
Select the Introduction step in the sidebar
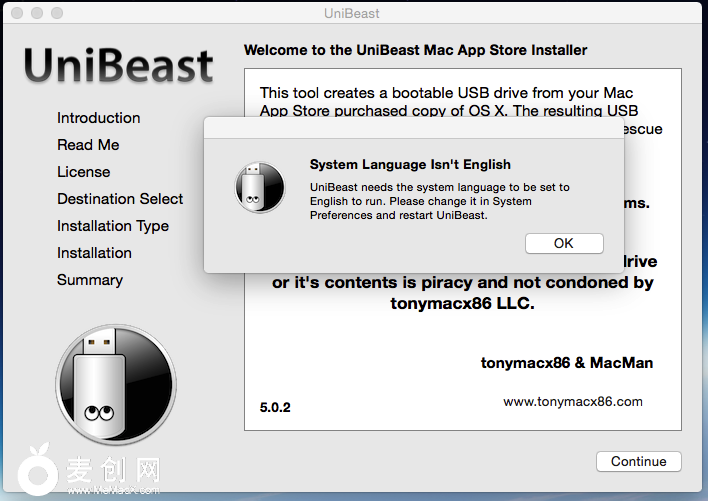(x=98, y=118)
